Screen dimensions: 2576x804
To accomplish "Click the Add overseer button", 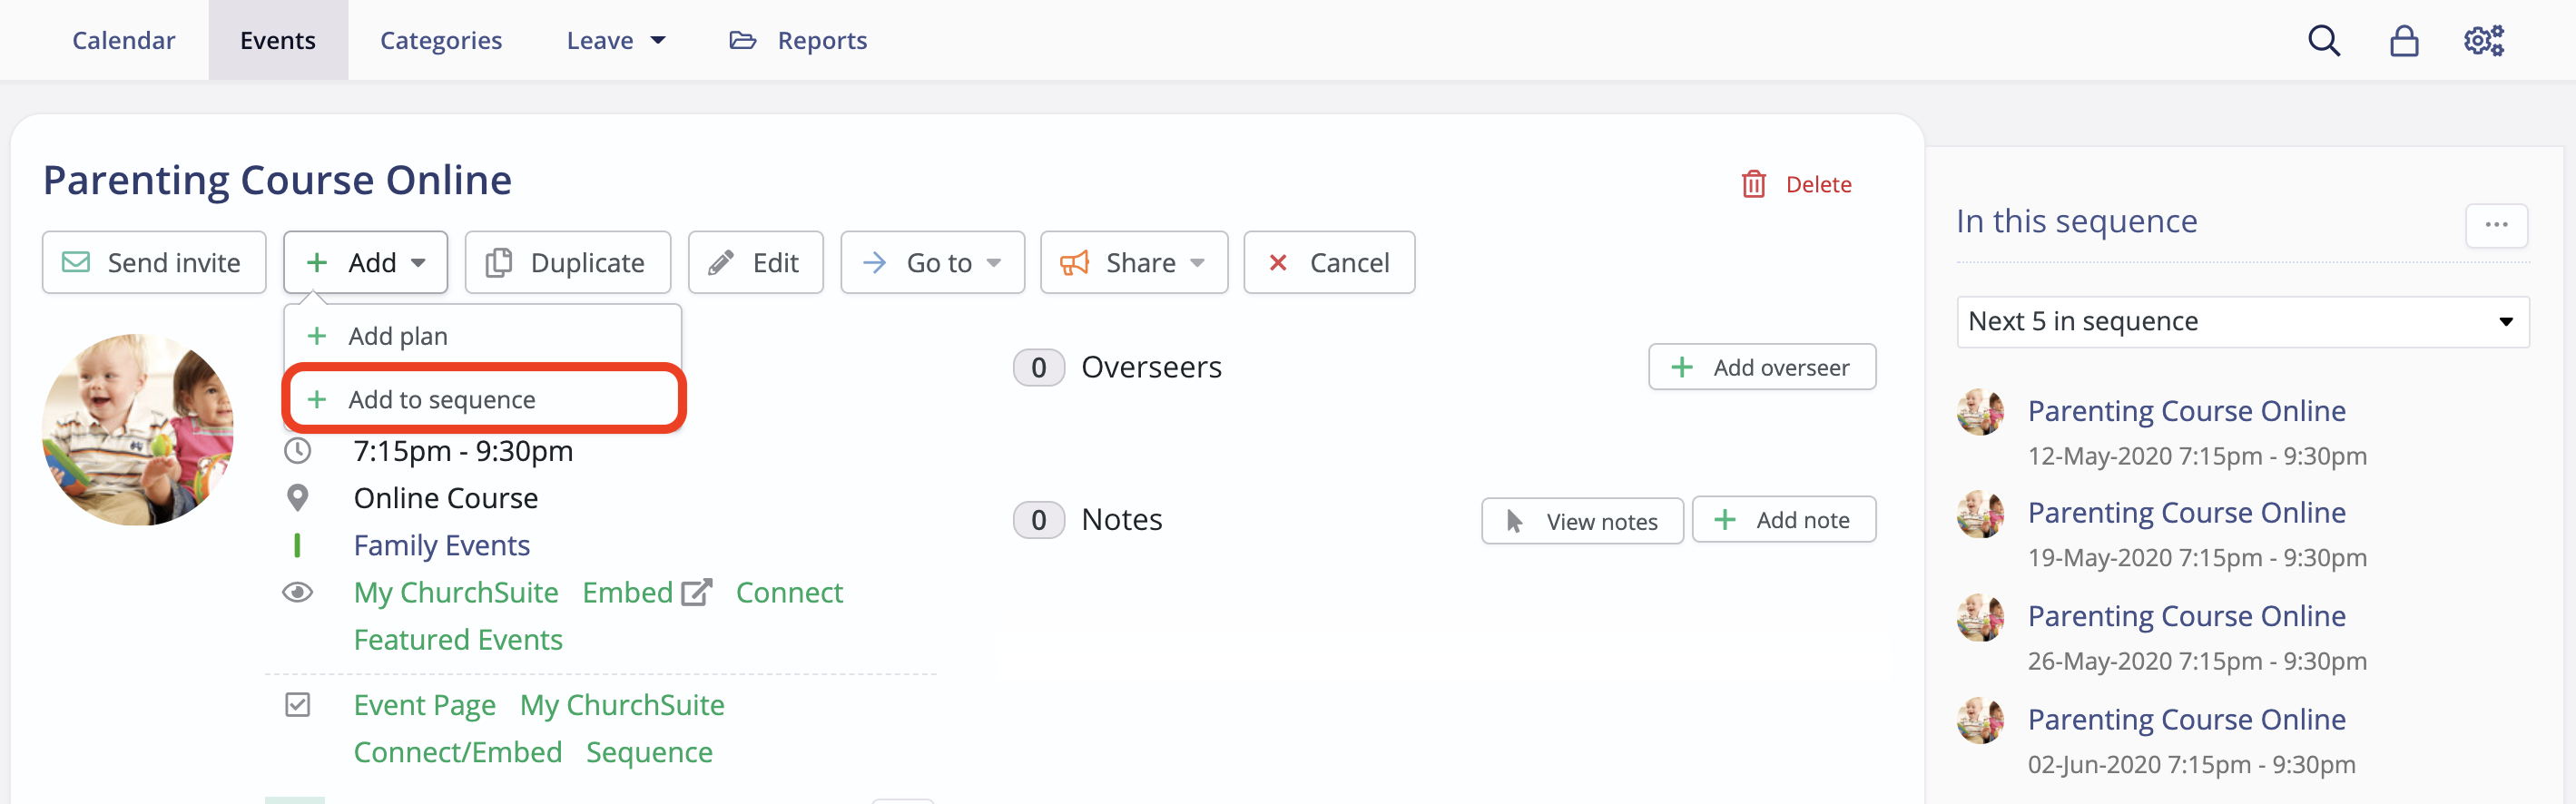I will pyautogui.click(x=1761, y=367).
